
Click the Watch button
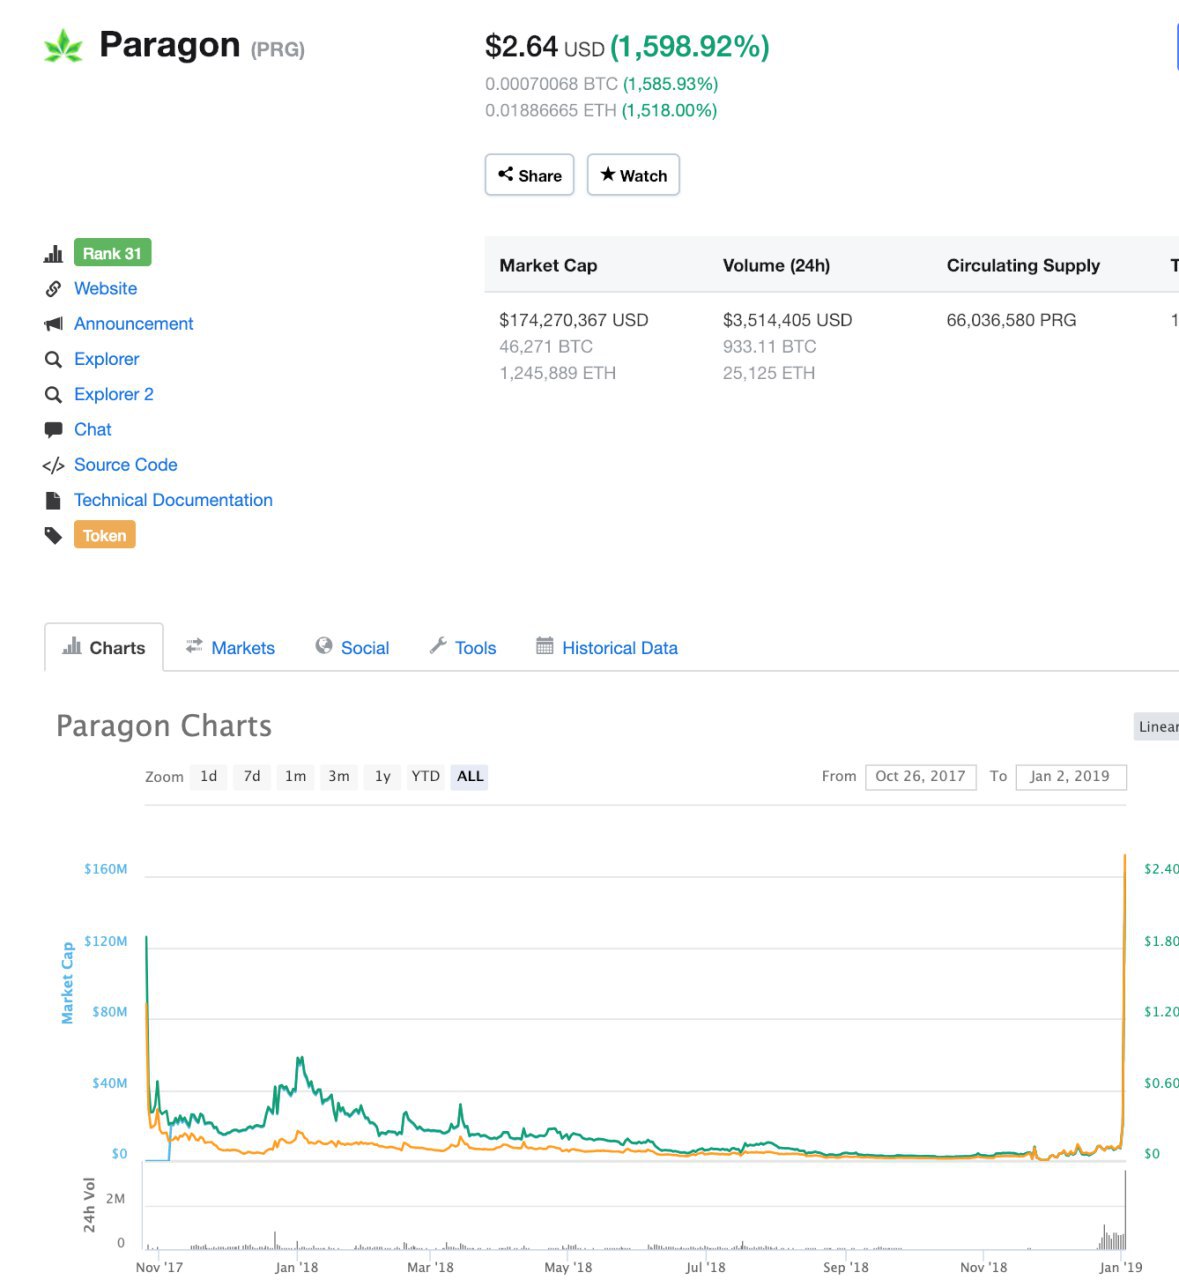click(633, 175)
